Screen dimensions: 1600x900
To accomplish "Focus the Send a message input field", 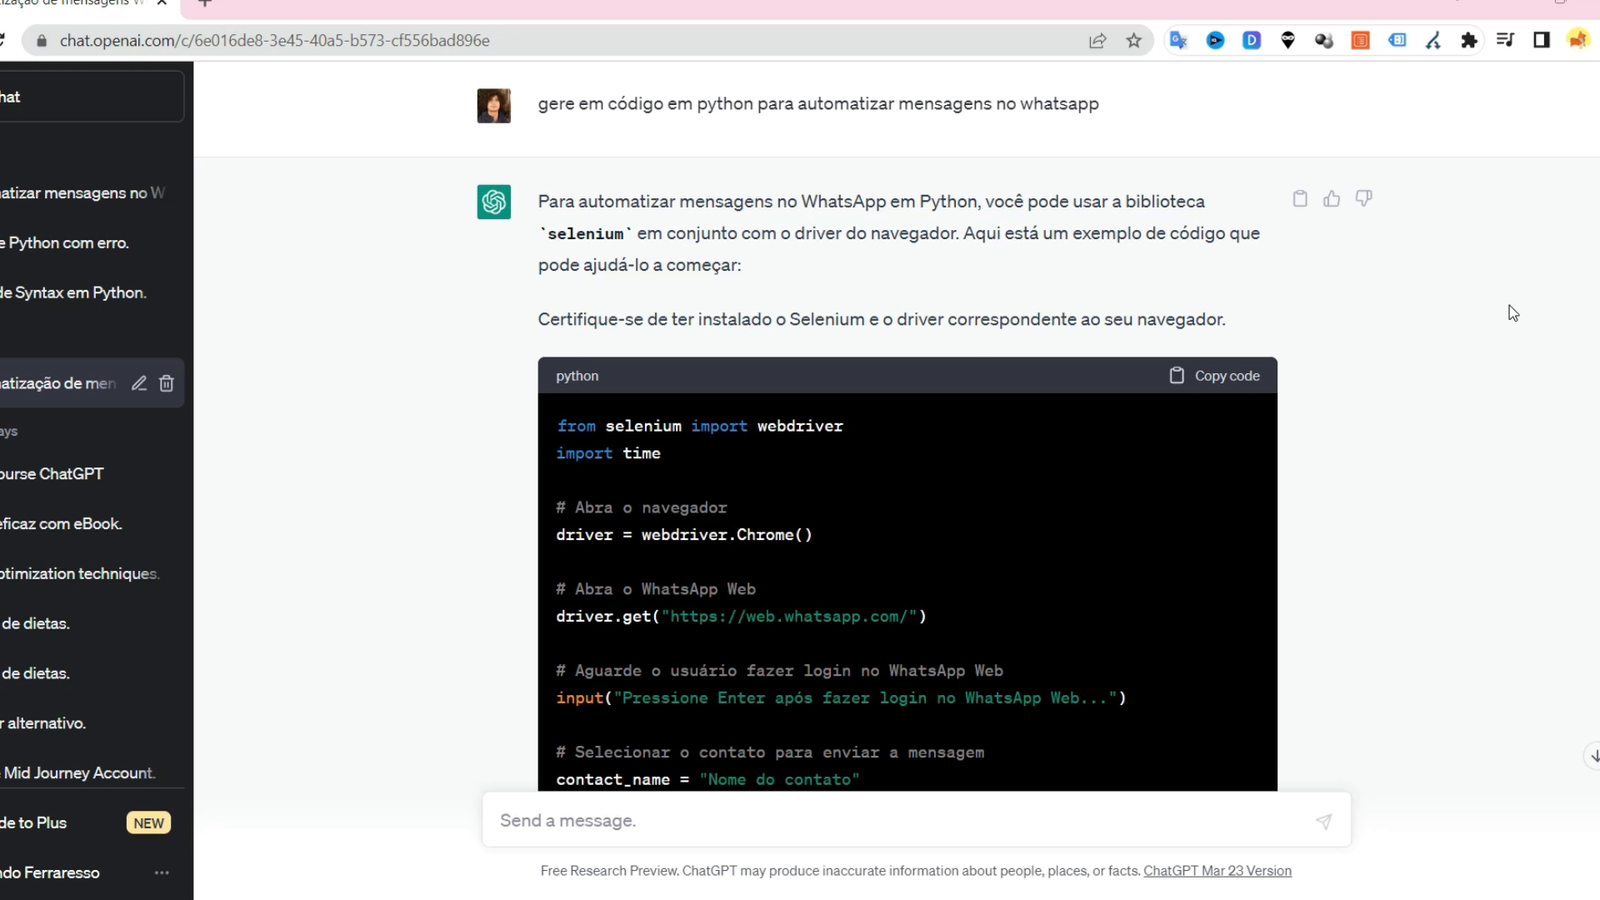I will click(x=916, y=820).
